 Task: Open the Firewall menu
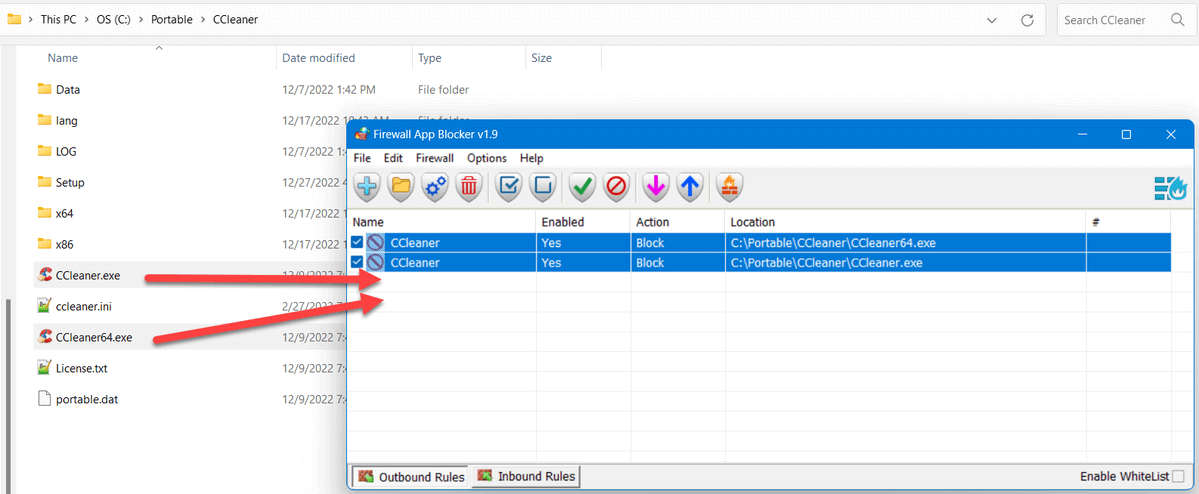coord(435,158)
